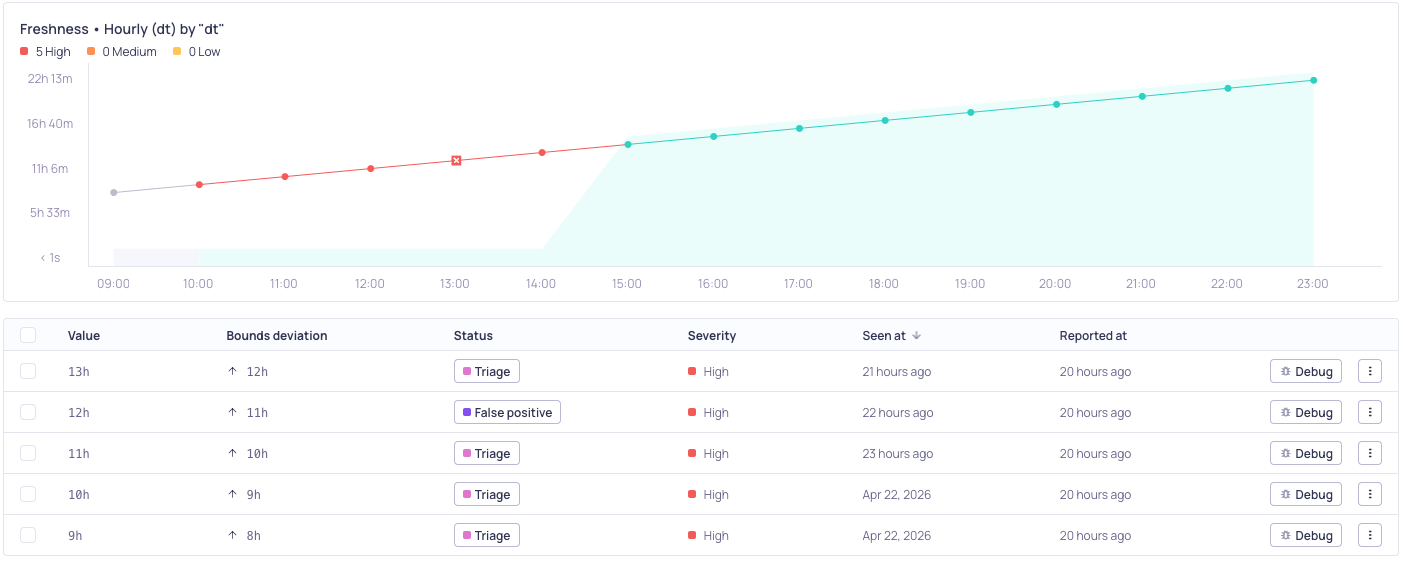Click the Severity column header
The width and height of the screenshot is (1403, 561).
click(x=712, y=336)
